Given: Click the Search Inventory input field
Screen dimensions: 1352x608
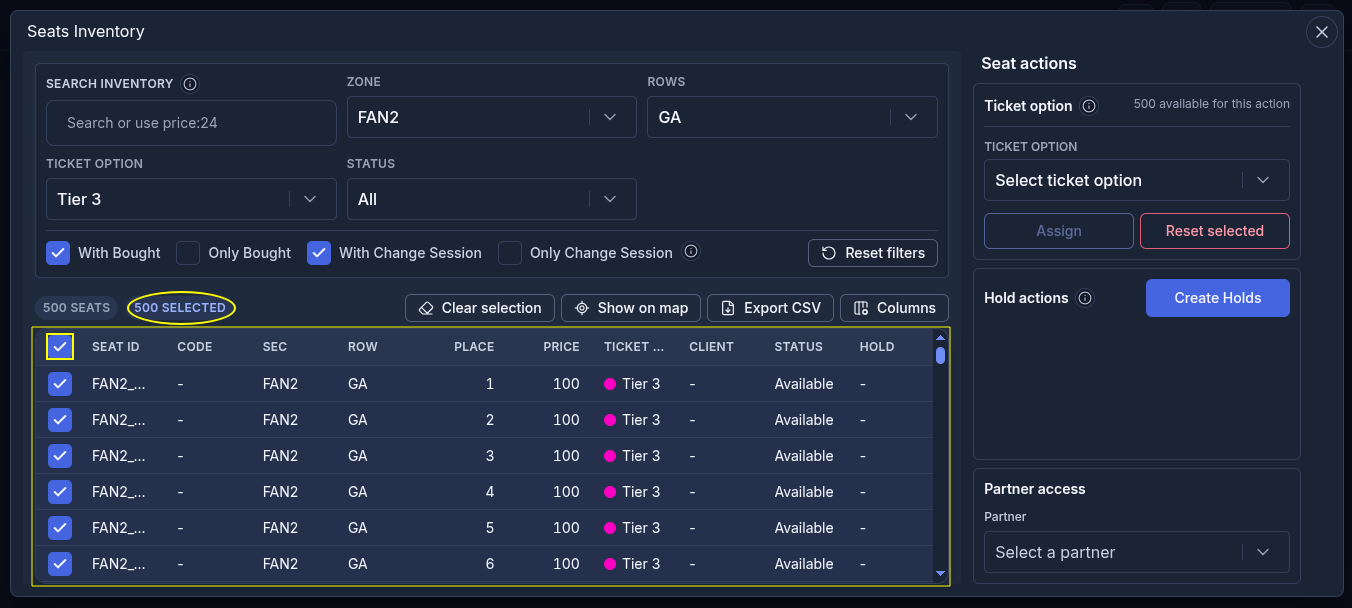Looking at the screenshot, I should pos(191,123).
